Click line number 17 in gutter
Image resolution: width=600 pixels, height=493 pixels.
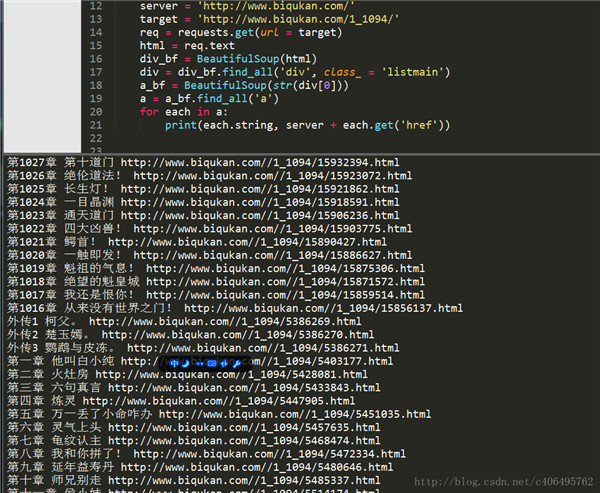[x=96, y=72]
